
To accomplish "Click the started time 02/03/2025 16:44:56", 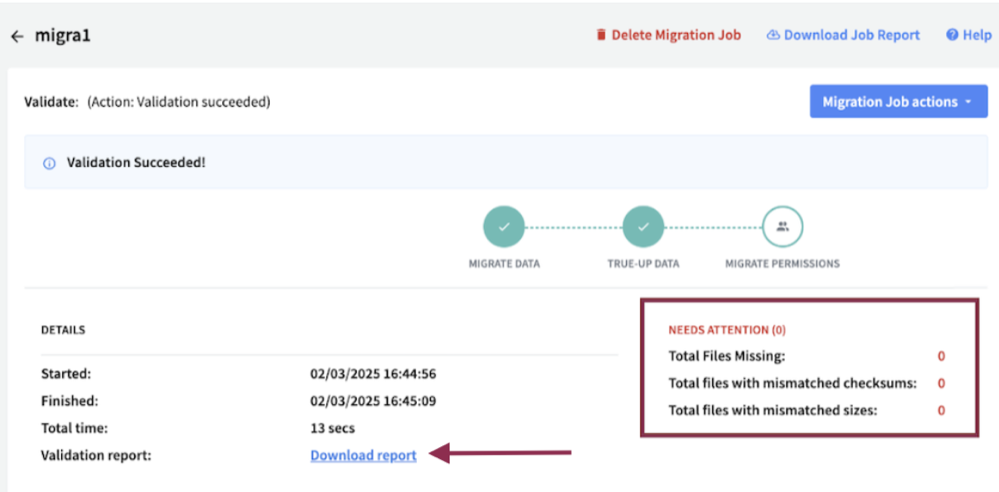I will point(373,374).
